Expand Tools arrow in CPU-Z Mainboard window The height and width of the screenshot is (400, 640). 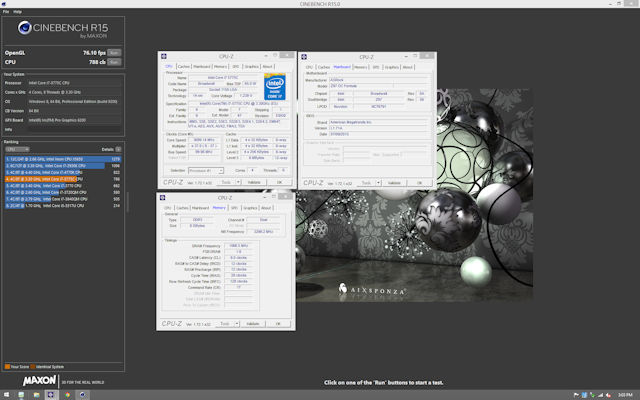click(x=378, y=183)
